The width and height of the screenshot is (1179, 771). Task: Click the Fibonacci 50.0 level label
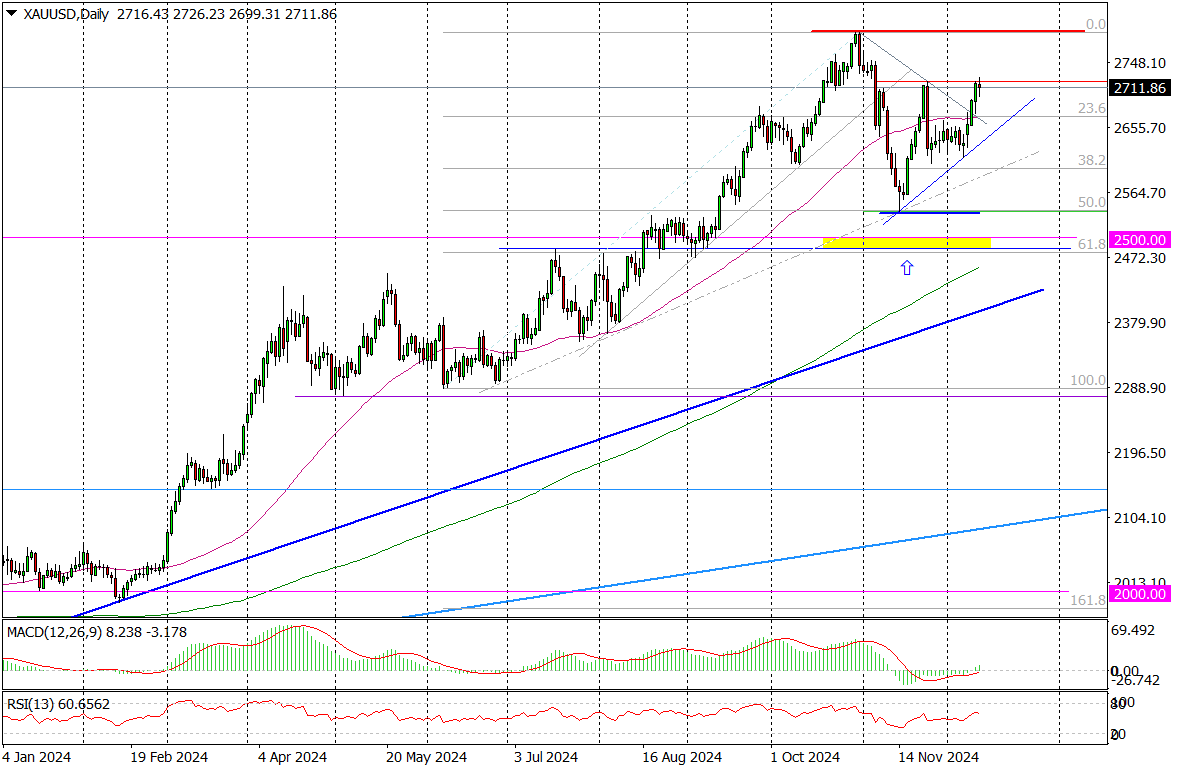(x=1092, y=202)
